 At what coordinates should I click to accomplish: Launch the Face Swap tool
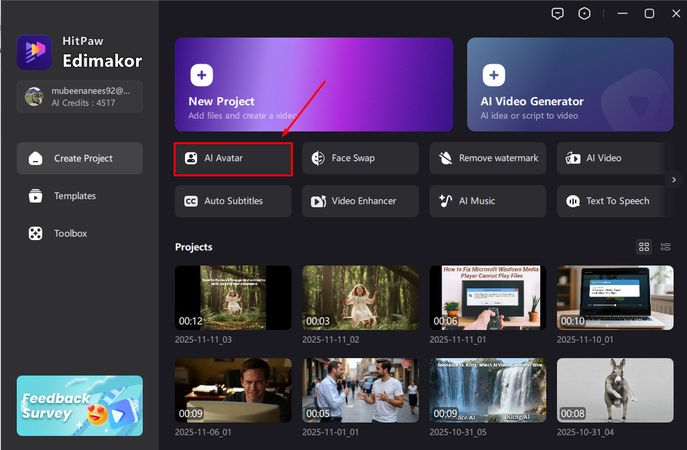click(360, 158)
